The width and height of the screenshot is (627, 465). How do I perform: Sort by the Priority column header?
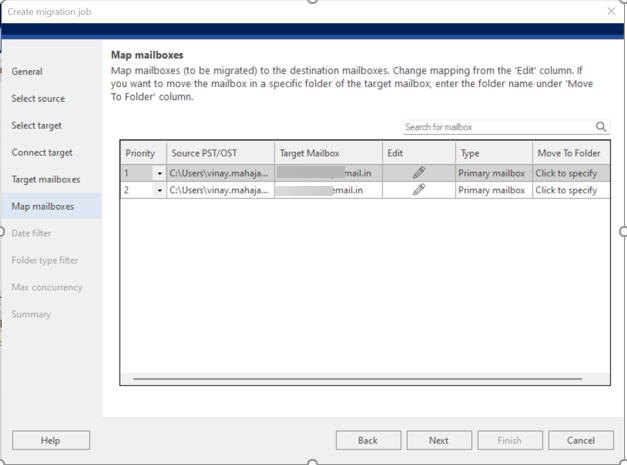click(x=143, y=153)
